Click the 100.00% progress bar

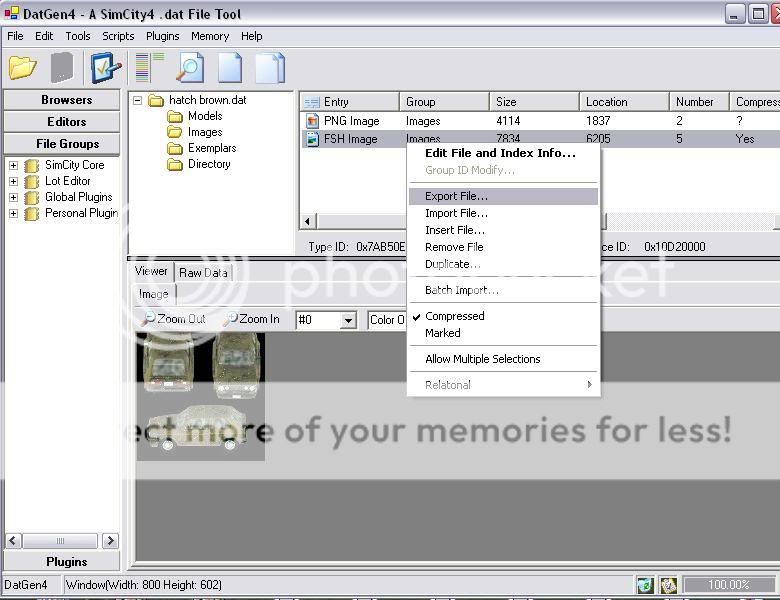728,585
